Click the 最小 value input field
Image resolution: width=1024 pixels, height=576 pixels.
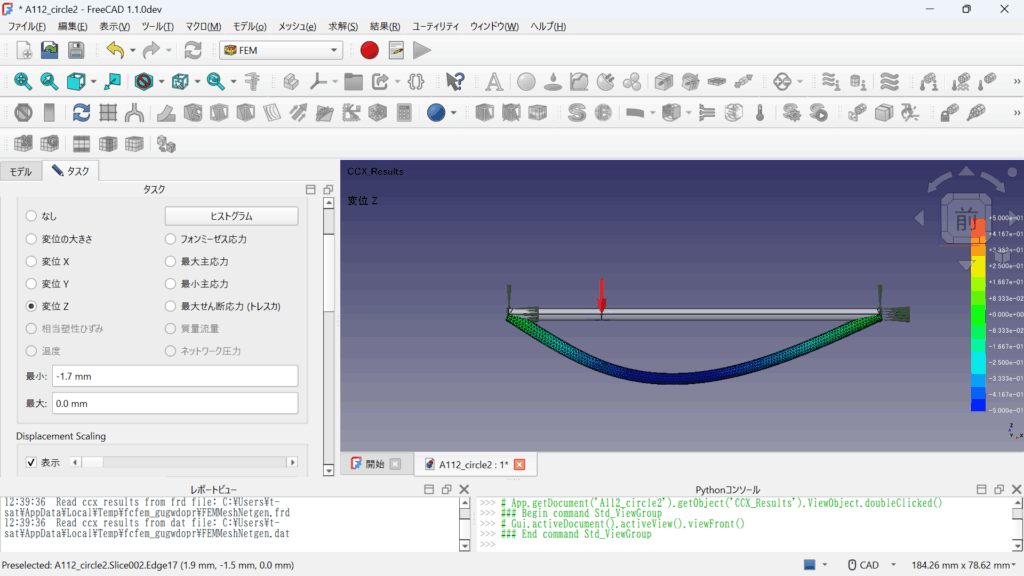coord(174,376)
